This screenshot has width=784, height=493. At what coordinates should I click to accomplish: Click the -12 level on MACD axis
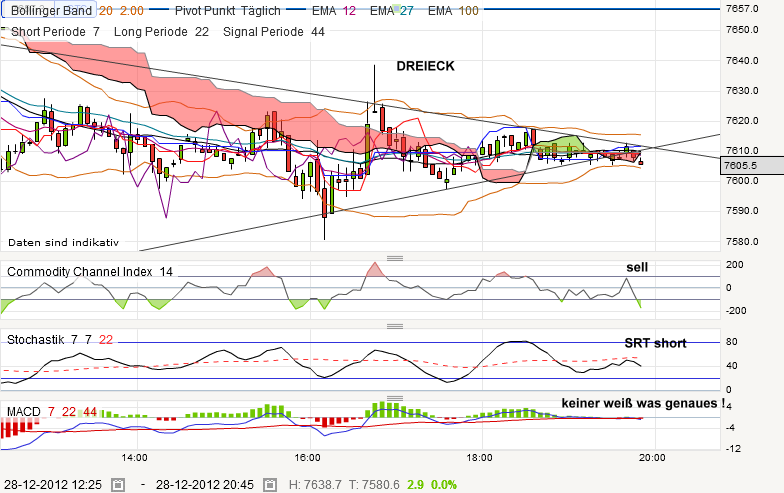pos(733,448)
